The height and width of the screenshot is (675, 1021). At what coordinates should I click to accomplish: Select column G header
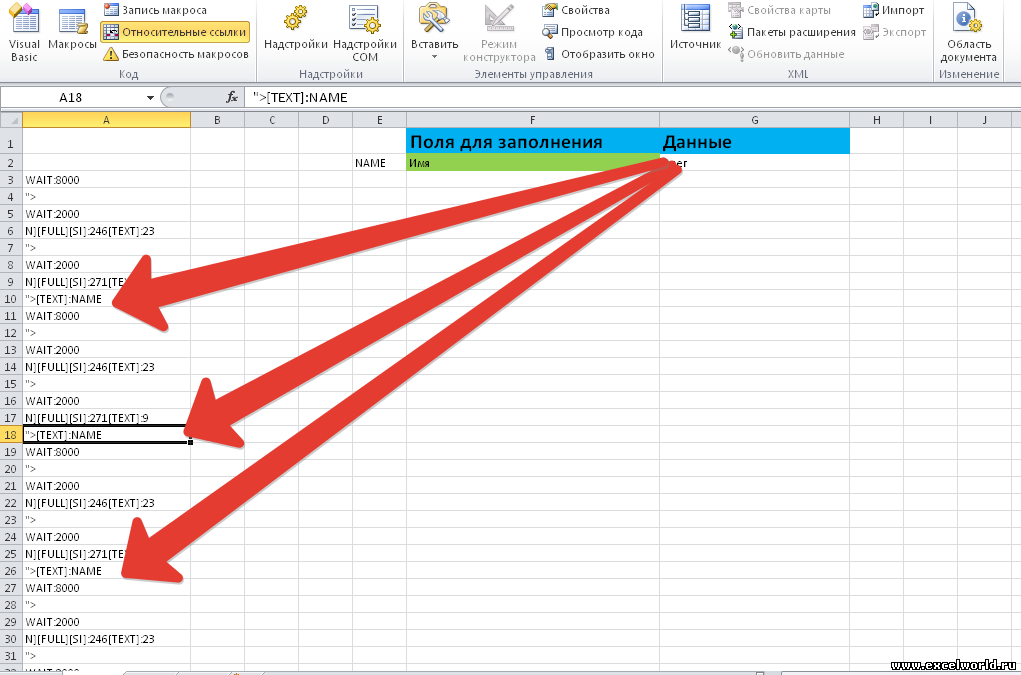(x=754, y=120)
